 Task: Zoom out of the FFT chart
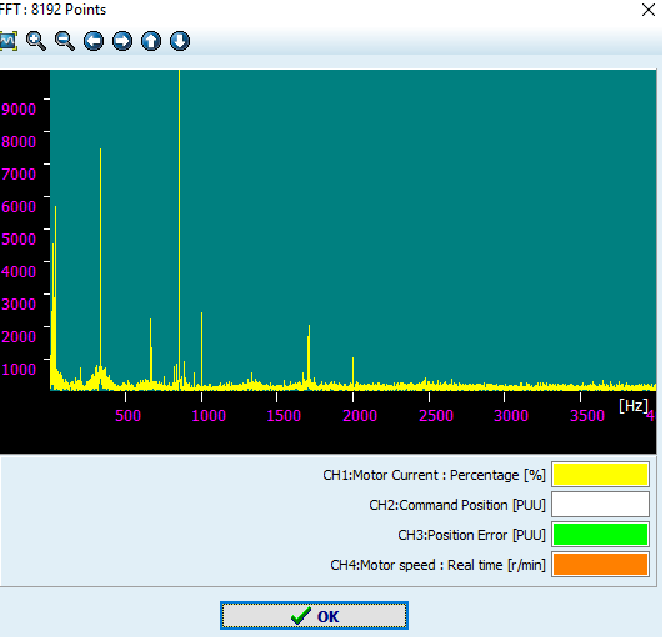pyautogui.click(x=65, y=41)
